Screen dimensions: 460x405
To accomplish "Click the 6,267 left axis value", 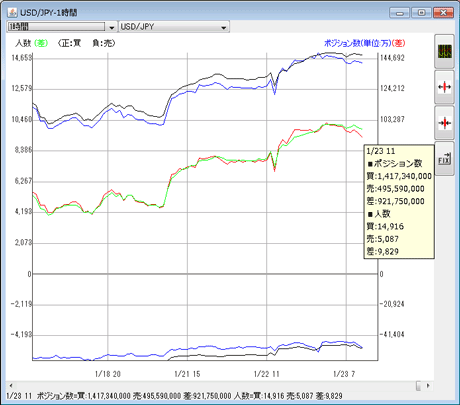I will 23,181.
